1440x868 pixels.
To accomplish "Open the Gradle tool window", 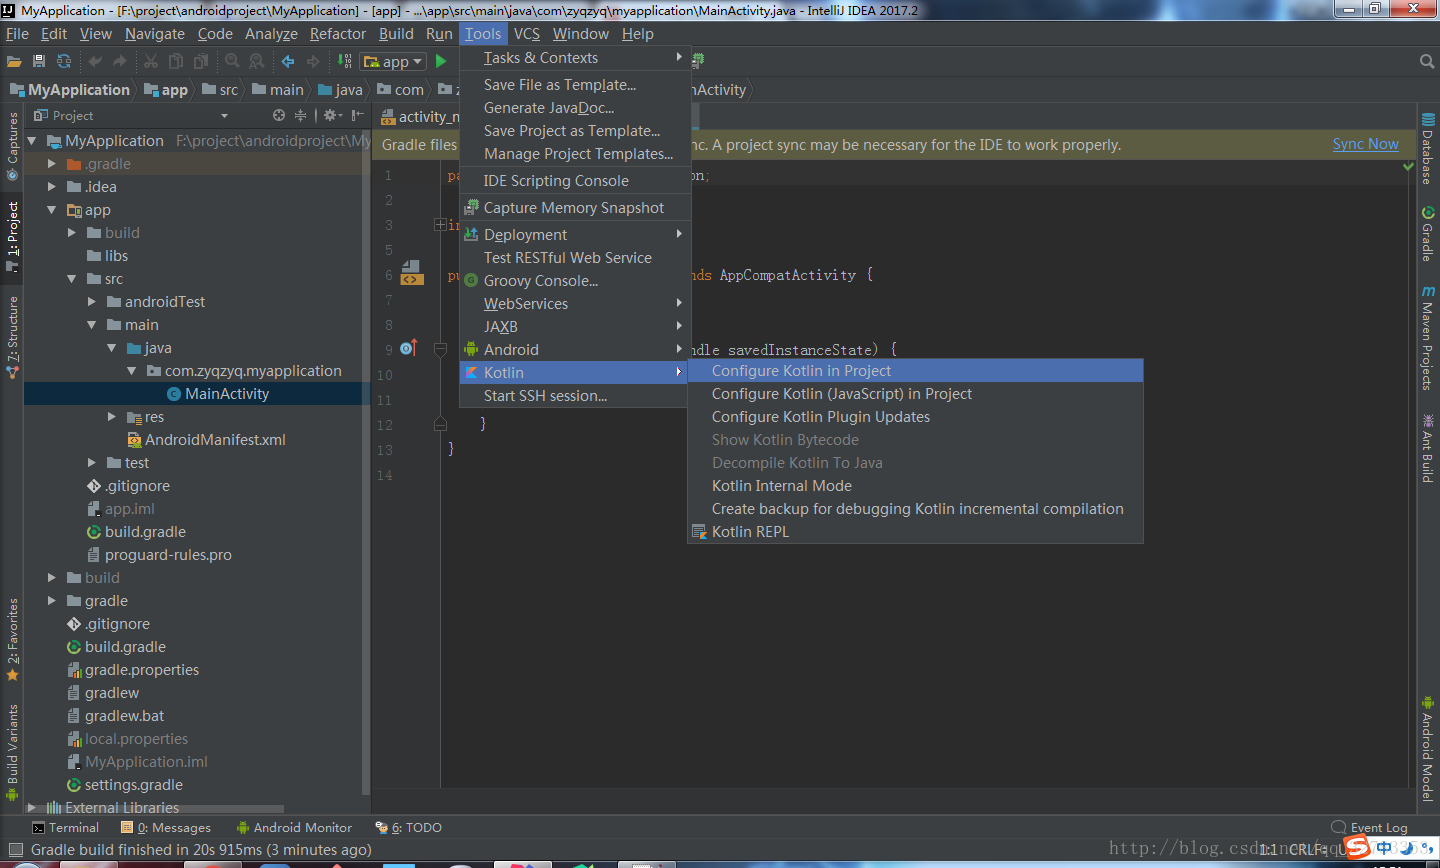I will [x=1427, y=234].
